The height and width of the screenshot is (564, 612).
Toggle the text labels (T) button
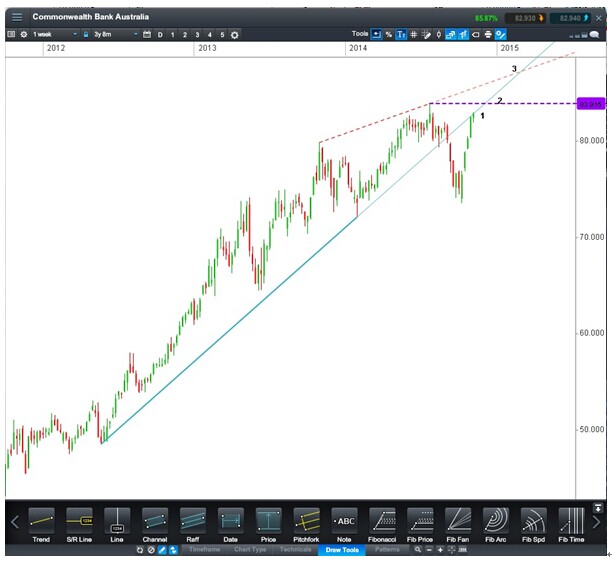pos(400,35)
